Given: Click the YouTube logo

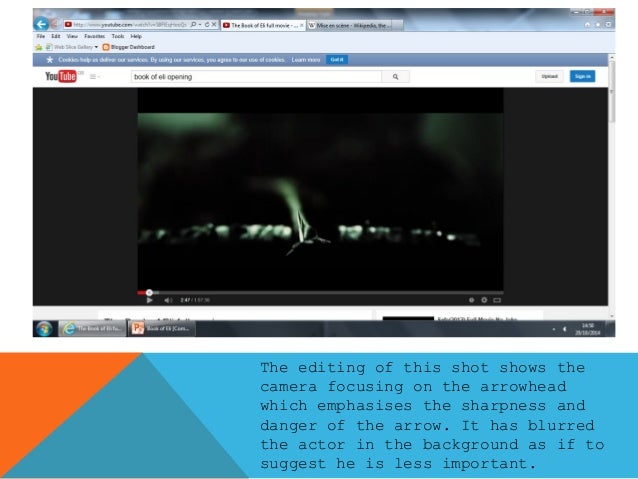Looking at the screenshot, I should coord(61,76).
